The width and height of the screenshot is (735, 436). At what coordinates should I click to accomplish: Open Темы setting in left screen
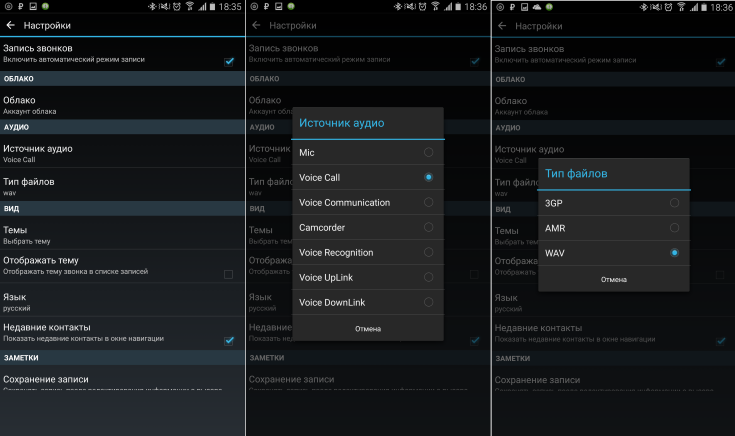(x=122, y=233)
